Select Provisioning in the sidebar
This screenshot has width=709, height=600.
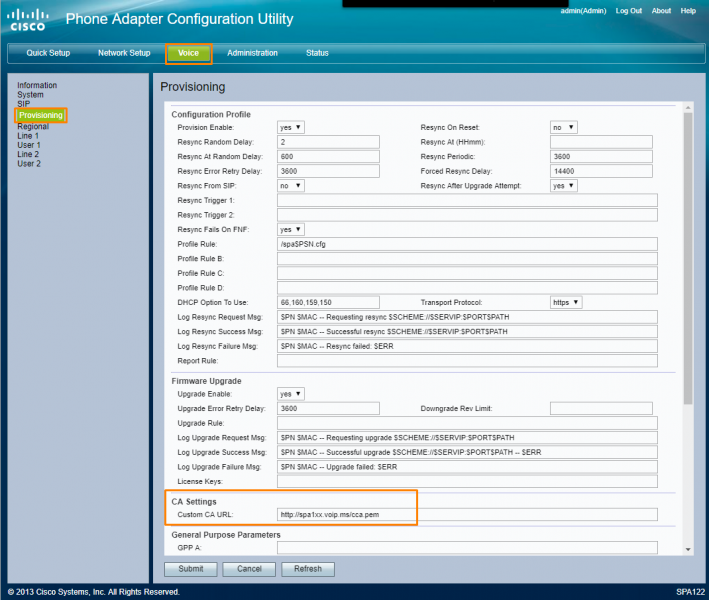click(x=41, y=115)
